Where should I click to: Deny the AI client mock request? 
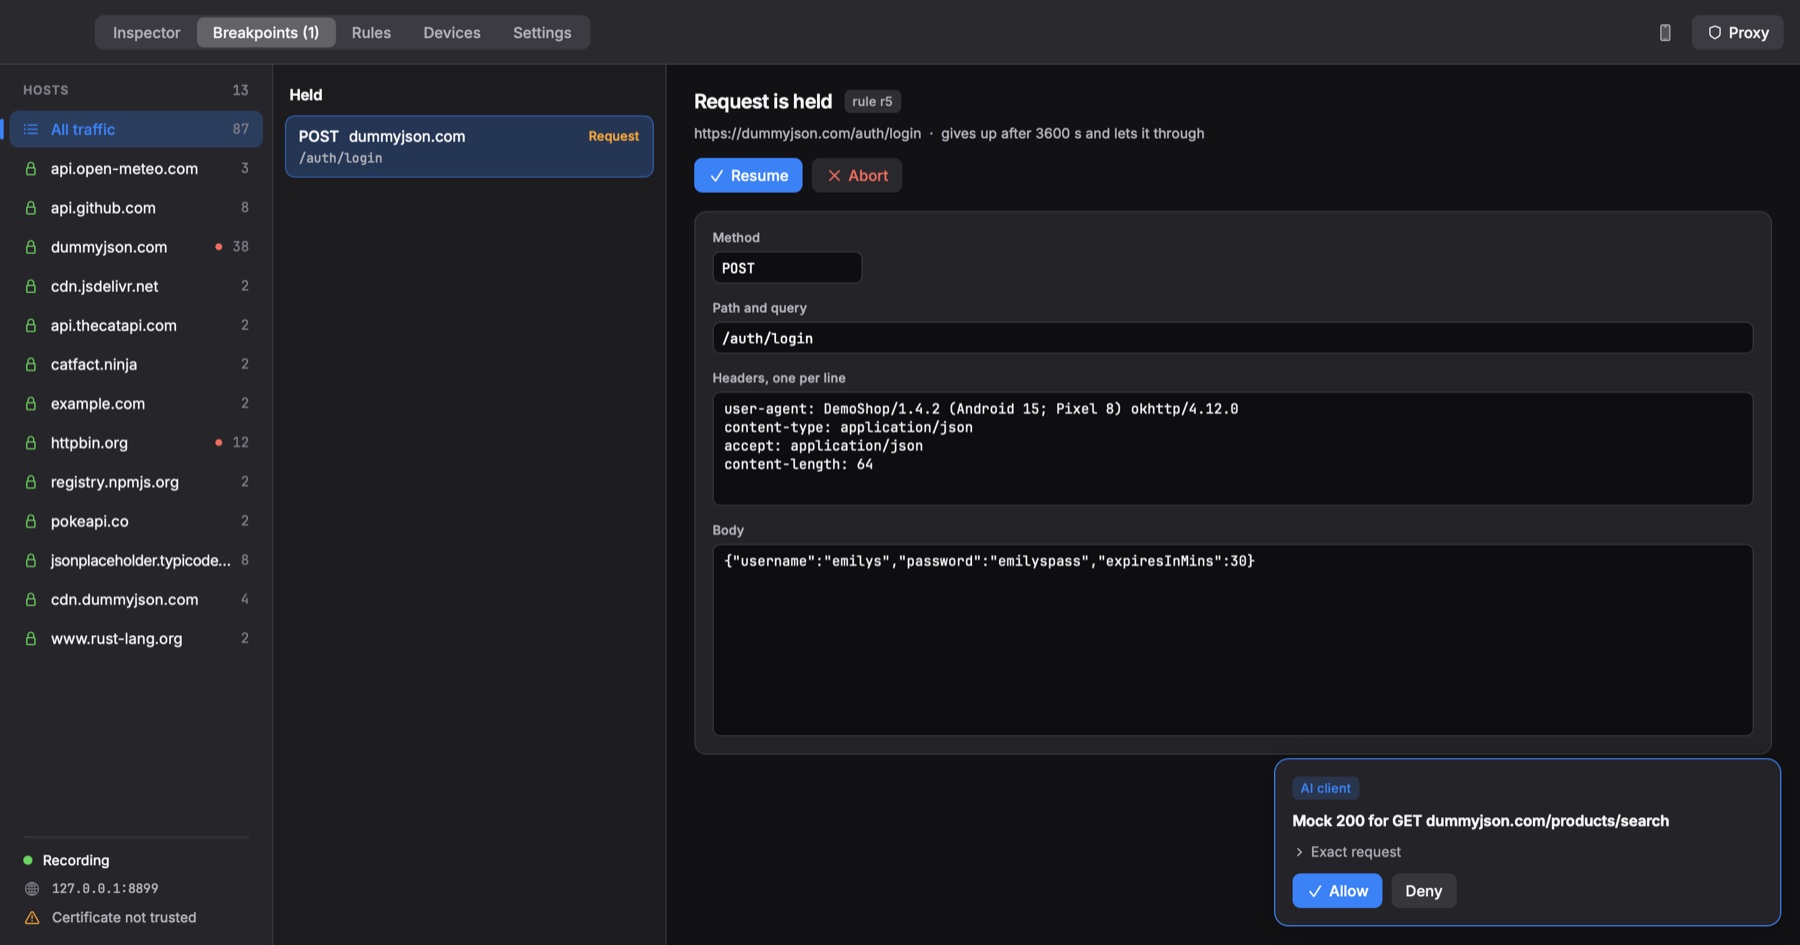click(1424, 891)
